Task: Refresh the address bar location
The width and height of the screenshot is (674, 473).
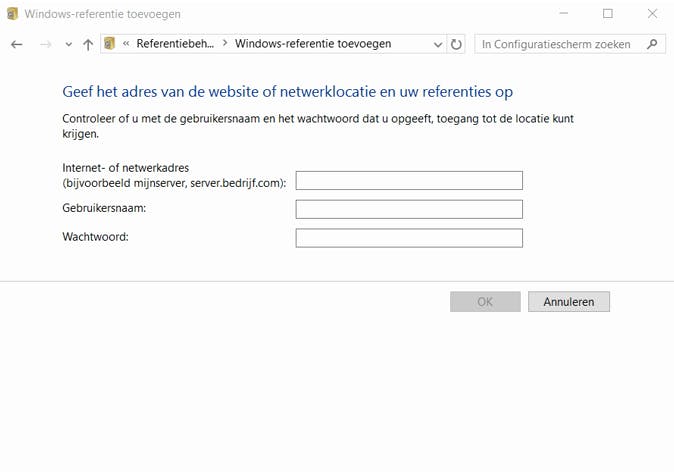Action: click(x=457, y=44)
